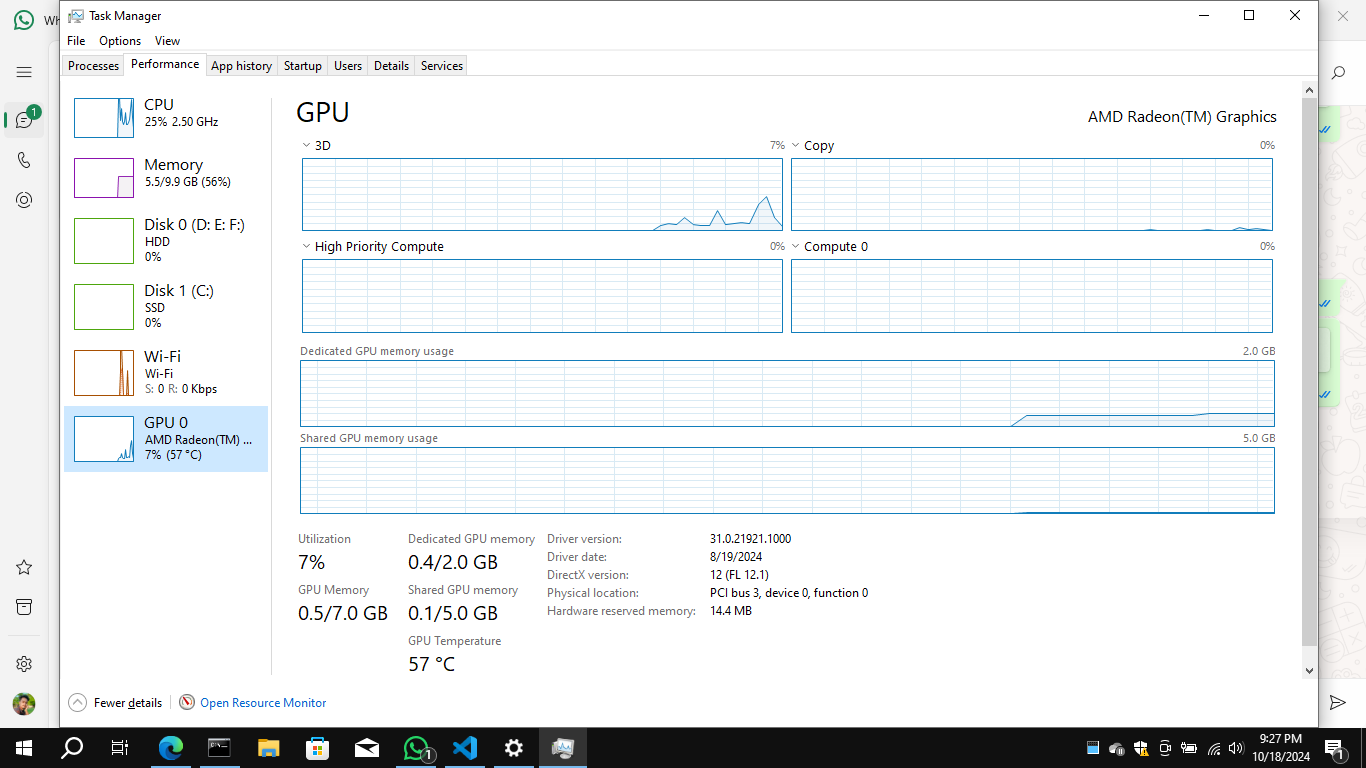
Task: Click WhatsApp search magnifier icon
Action: click(1339, 73)
